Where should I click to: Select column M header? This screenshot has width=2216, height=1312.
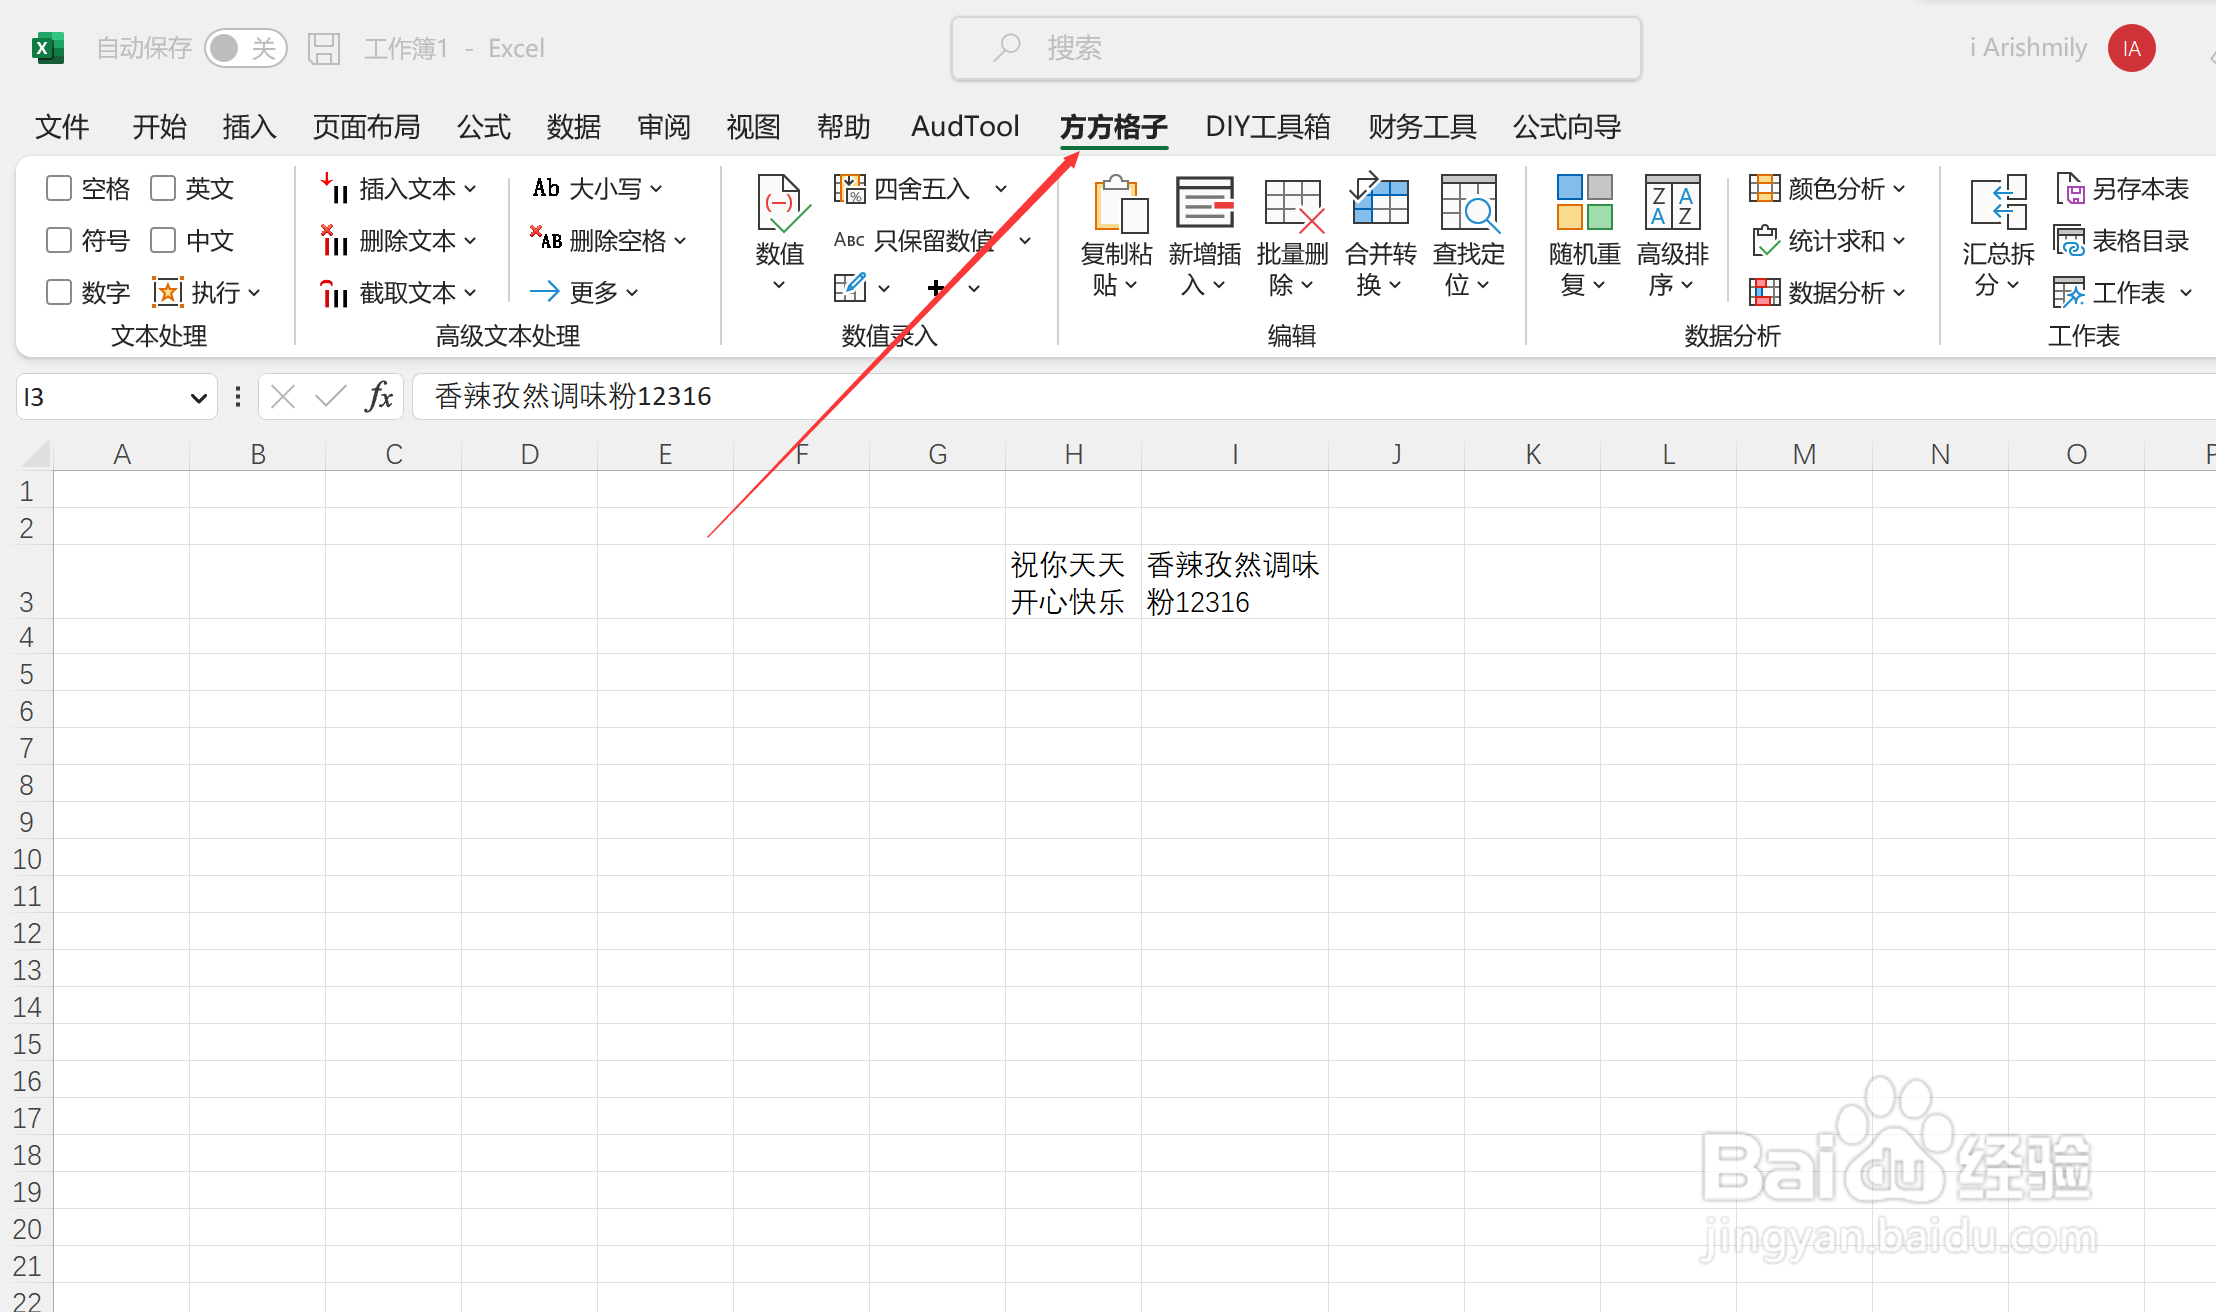1804,454
